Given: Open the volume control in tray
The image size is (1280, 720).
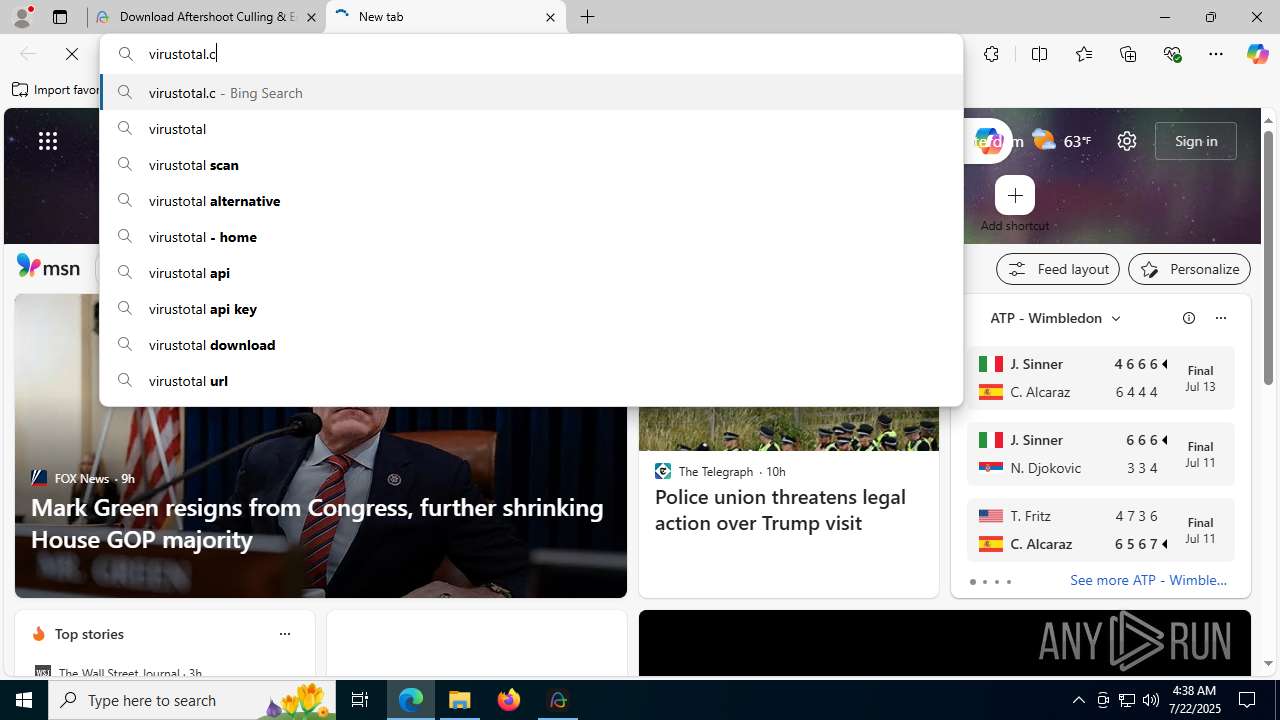Looking at the screenshot, I should (1151, 700).
